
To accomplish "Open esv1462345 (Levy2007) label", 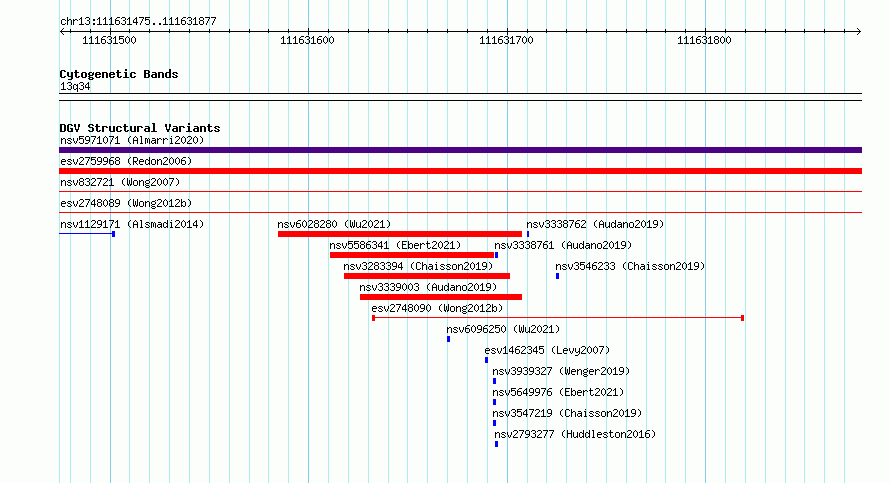I will coord(547,350).
